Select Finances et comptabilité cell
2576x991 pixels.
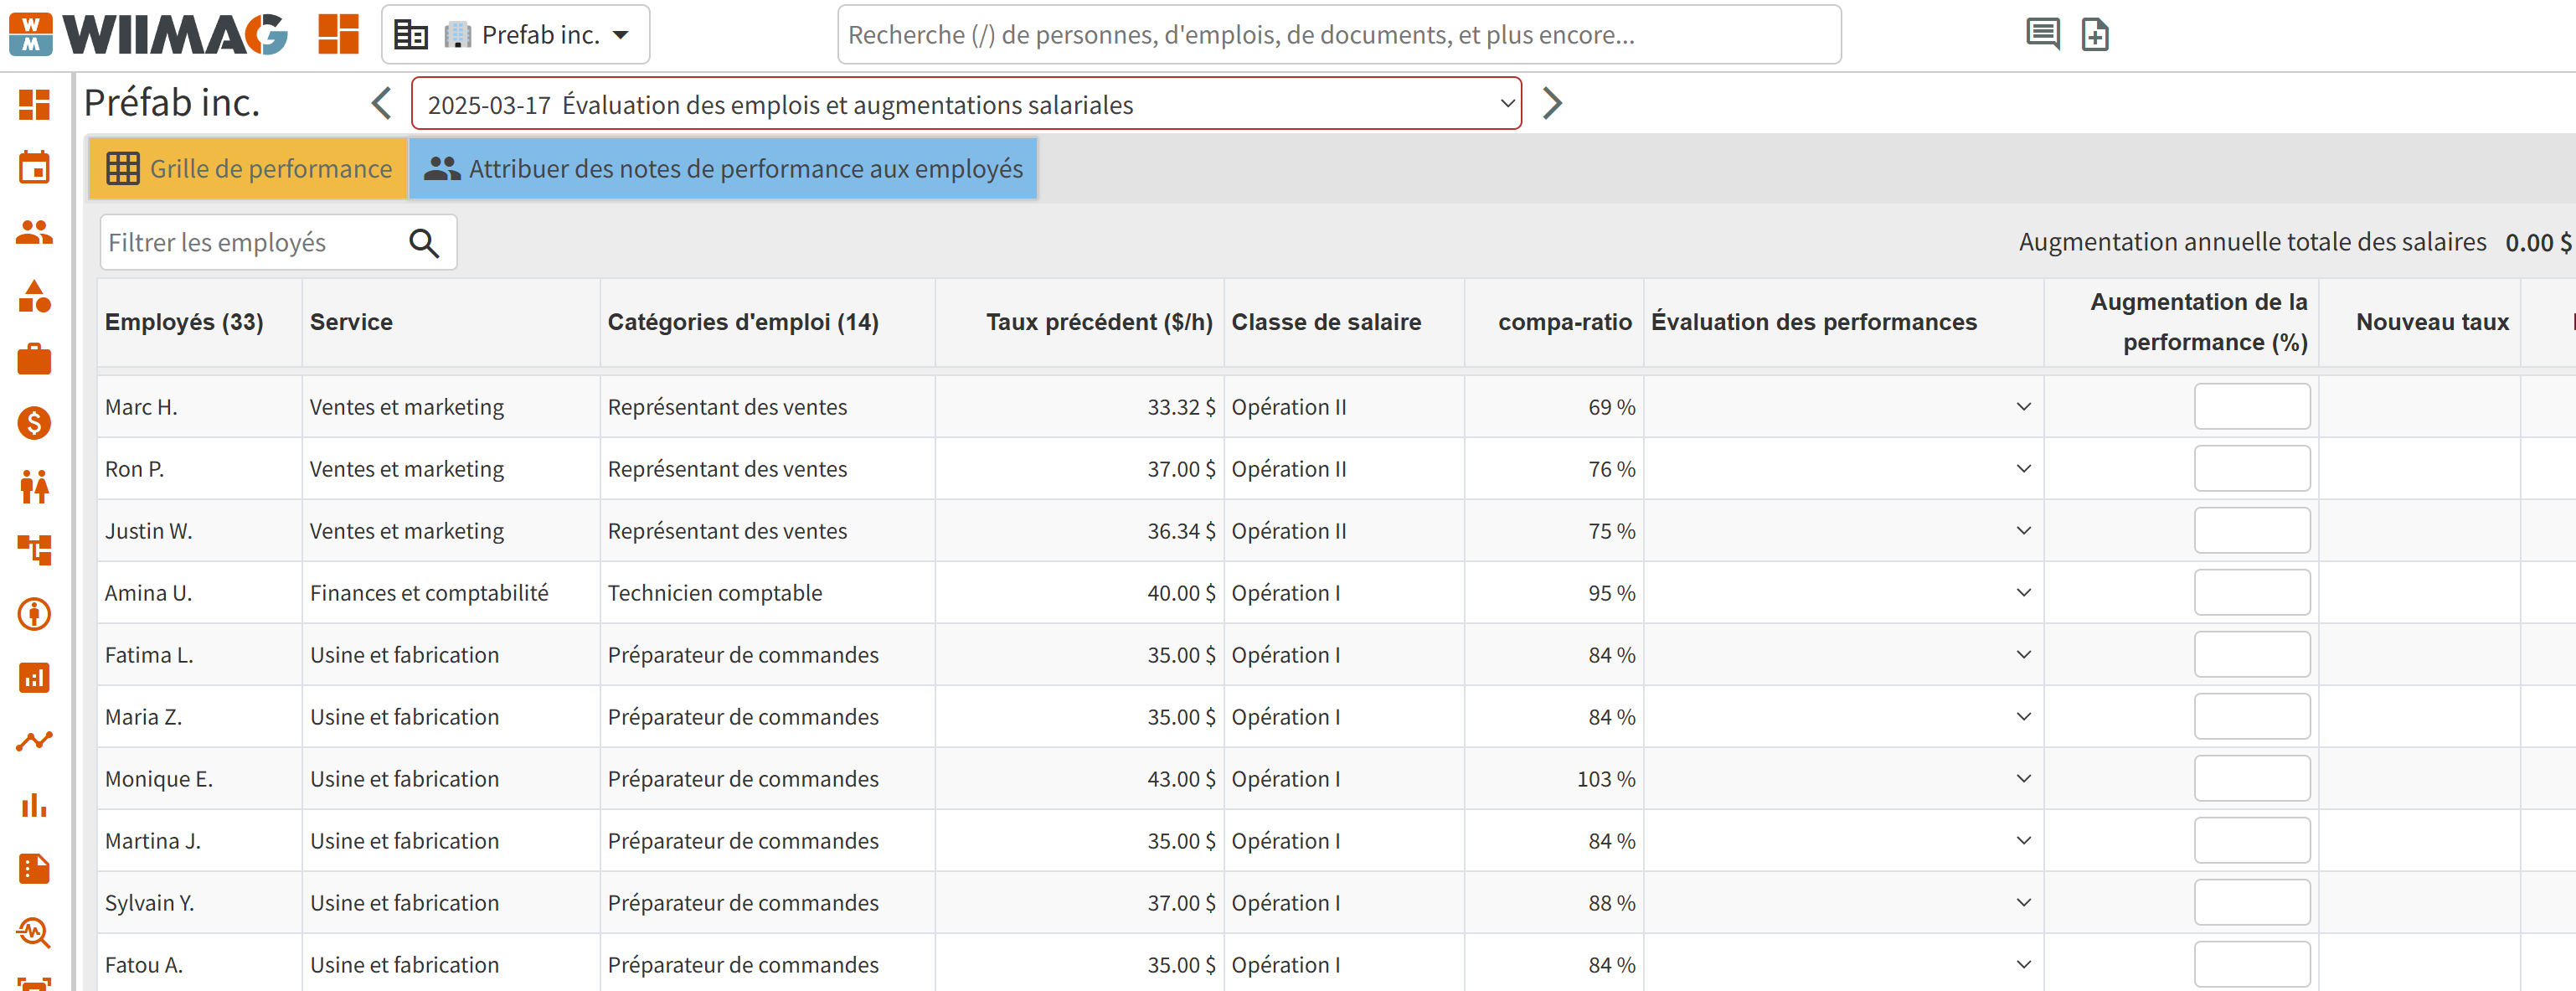451,593
